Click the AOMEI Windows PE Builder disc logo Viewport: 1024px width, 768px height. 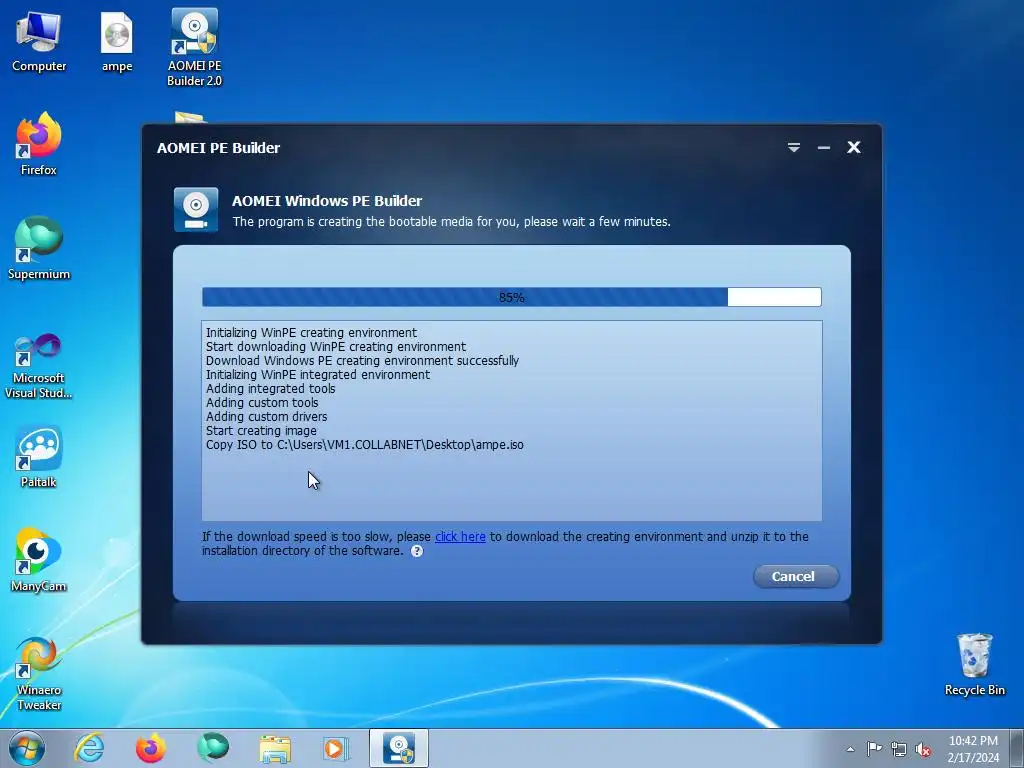(195, 210)
